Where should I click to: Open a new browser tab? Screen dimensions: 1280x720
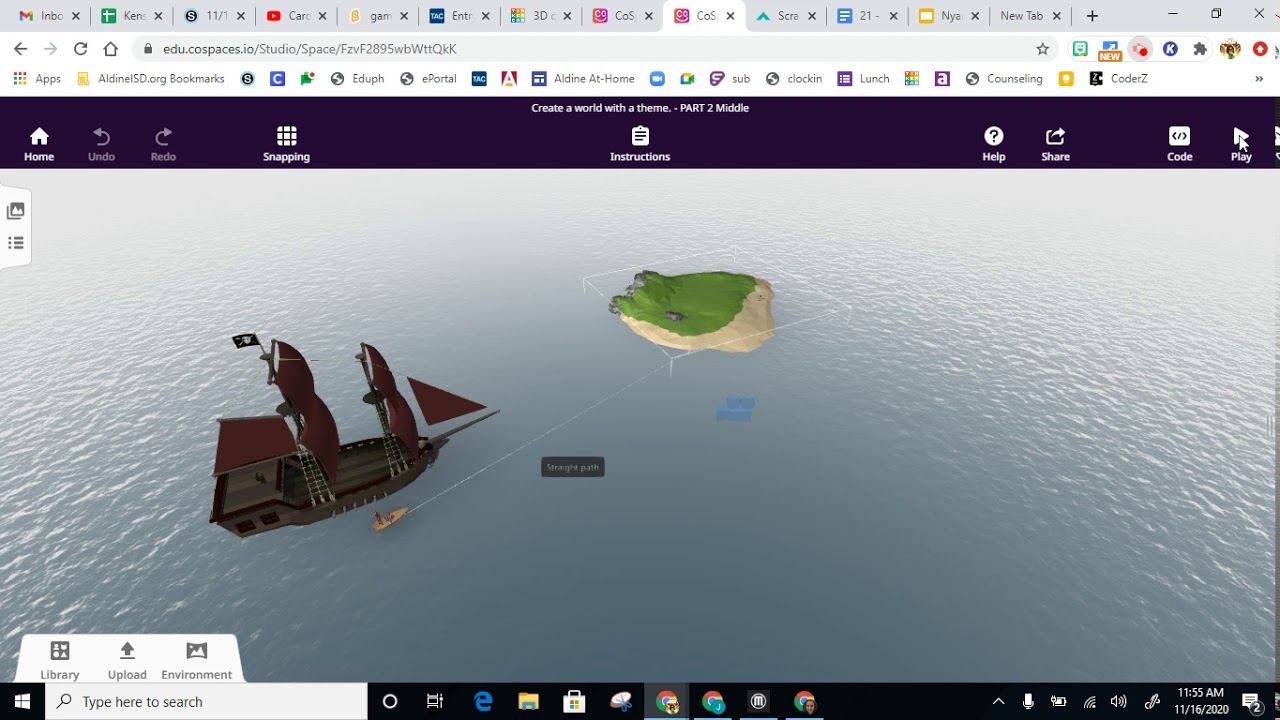point(1092,16)
